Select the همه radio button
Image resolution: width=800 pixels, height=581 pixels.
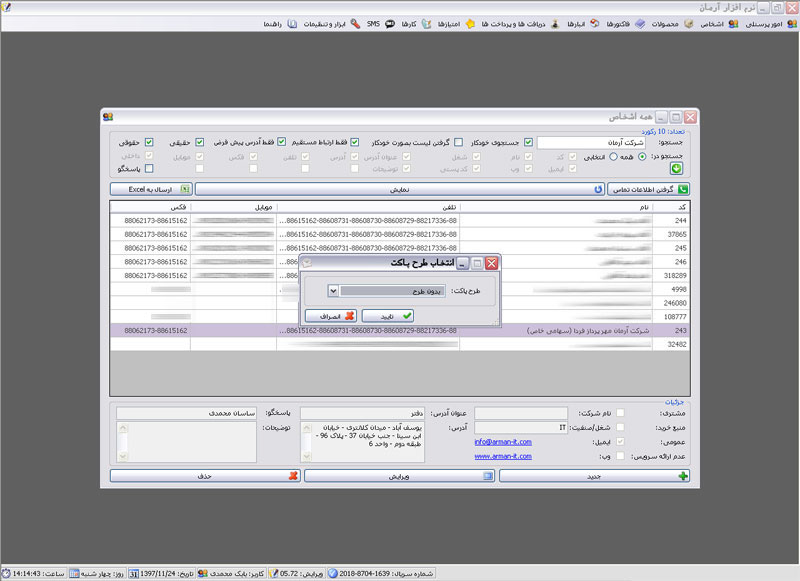[x=642, y=157]
